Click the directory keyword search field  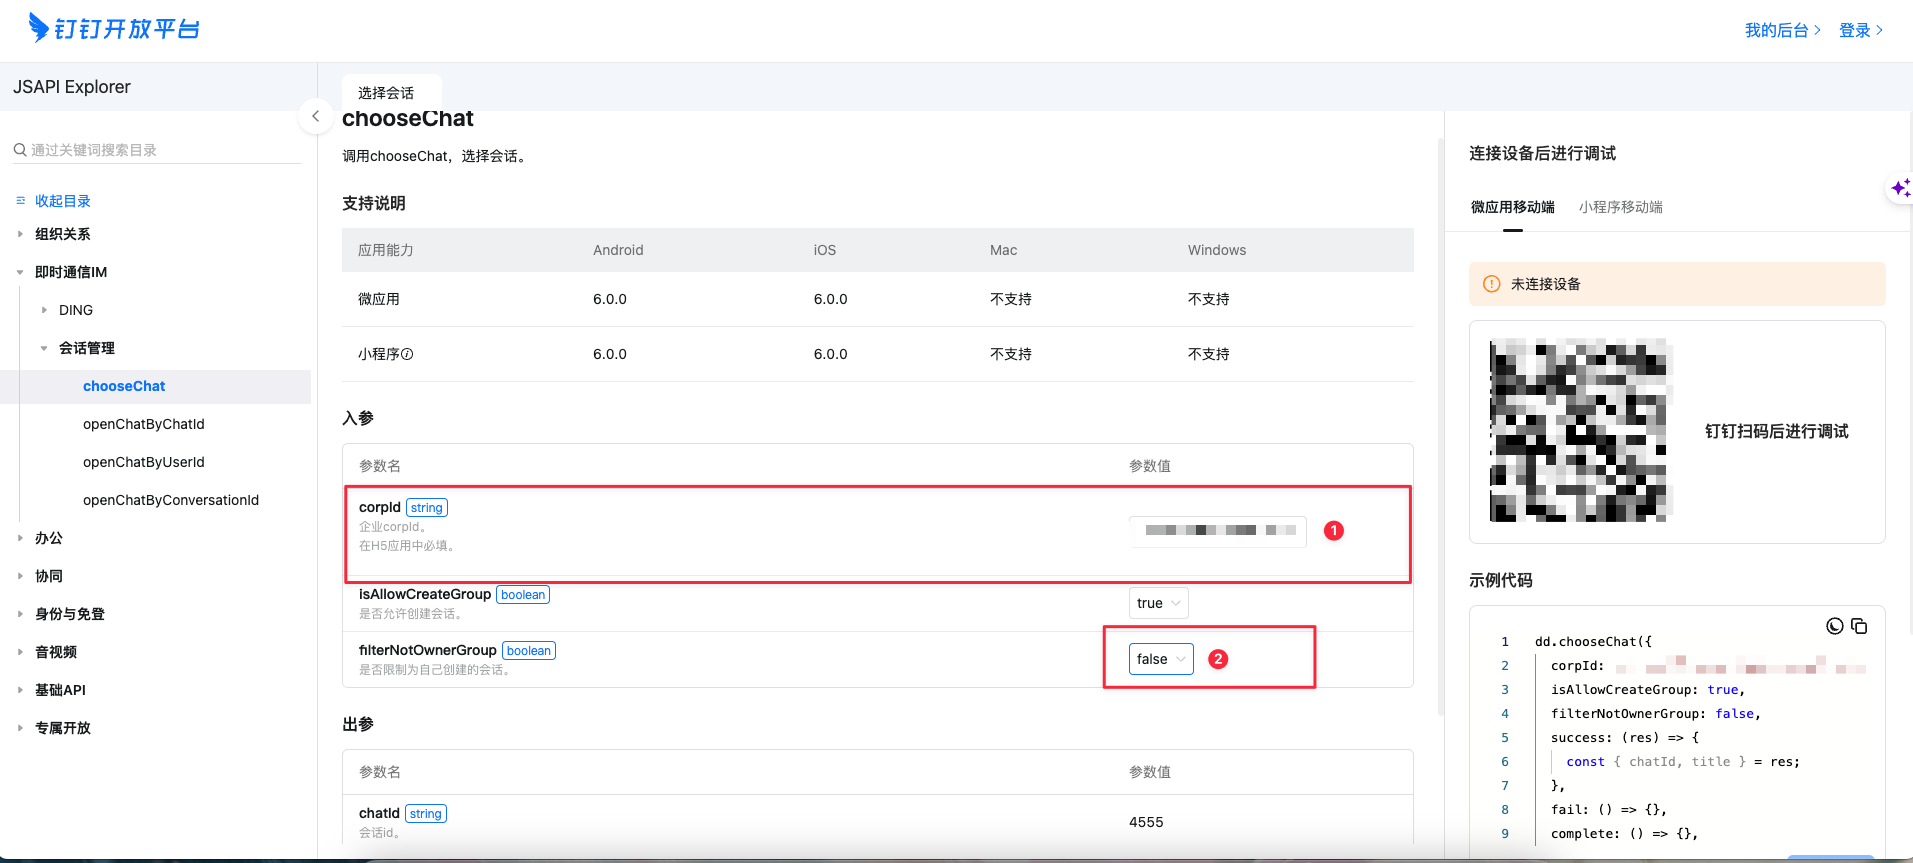[156, 150]
